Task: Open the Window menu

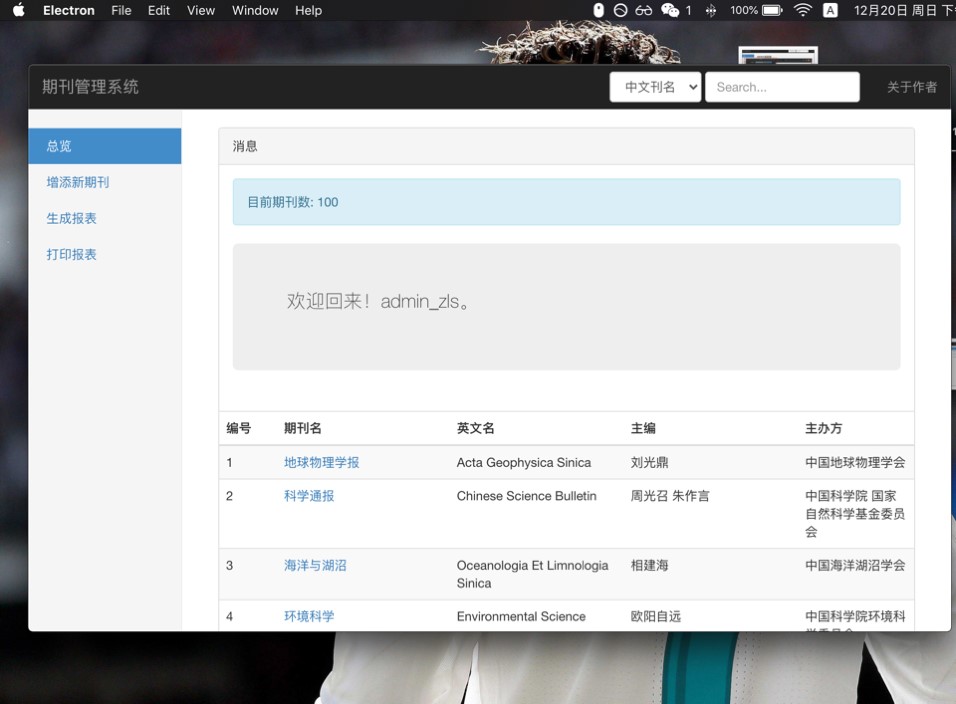Action: [255, 10]
